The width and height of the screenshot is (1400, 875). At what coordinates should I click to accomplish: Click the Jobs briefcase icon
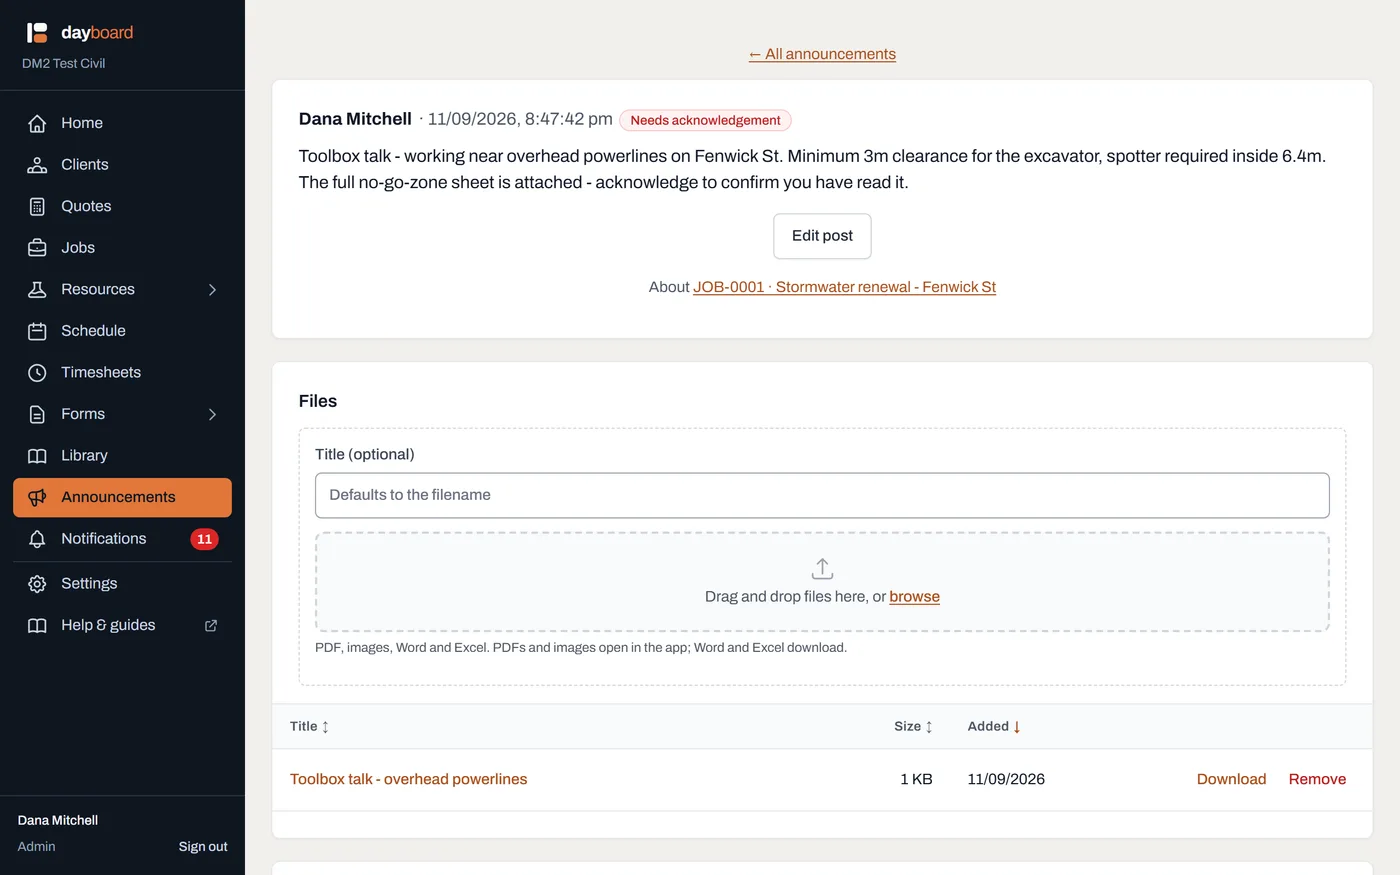[37, 248]
